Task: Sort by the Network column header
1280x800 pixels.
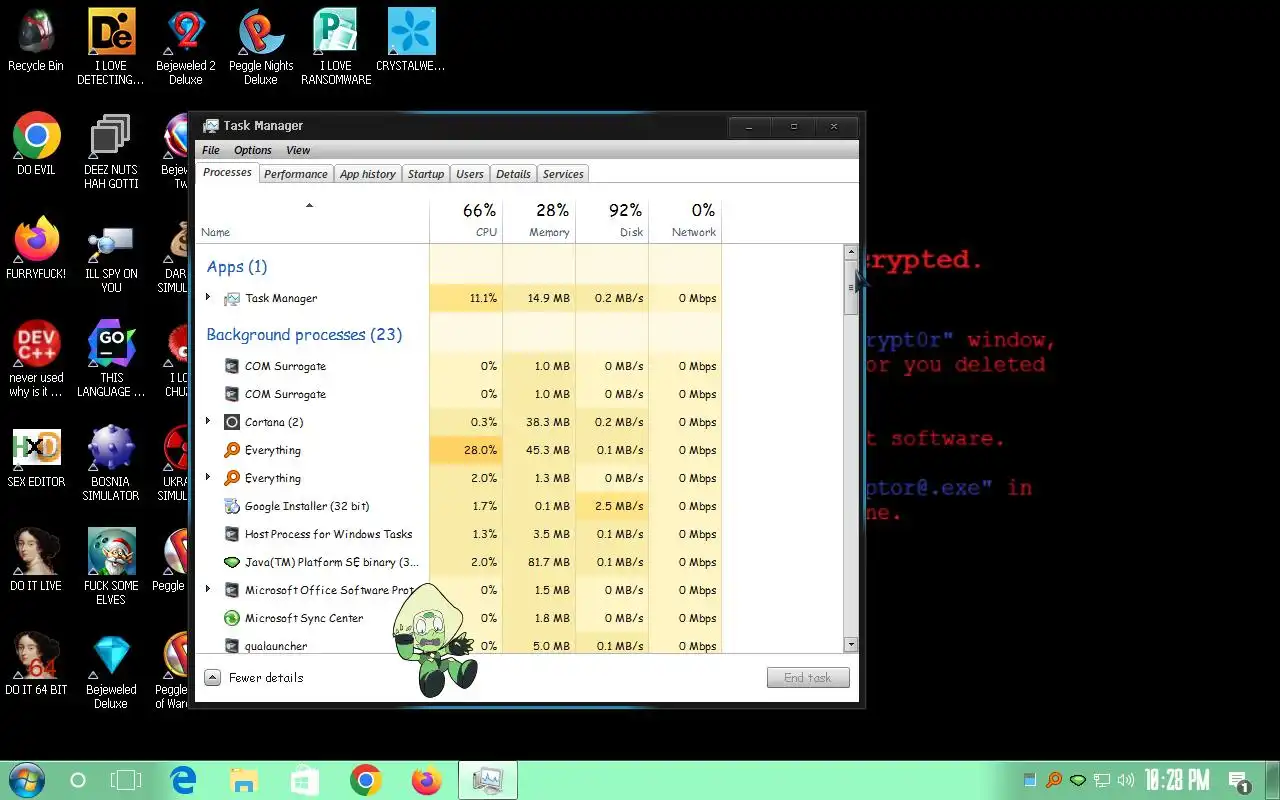Action: click(685, 220)
